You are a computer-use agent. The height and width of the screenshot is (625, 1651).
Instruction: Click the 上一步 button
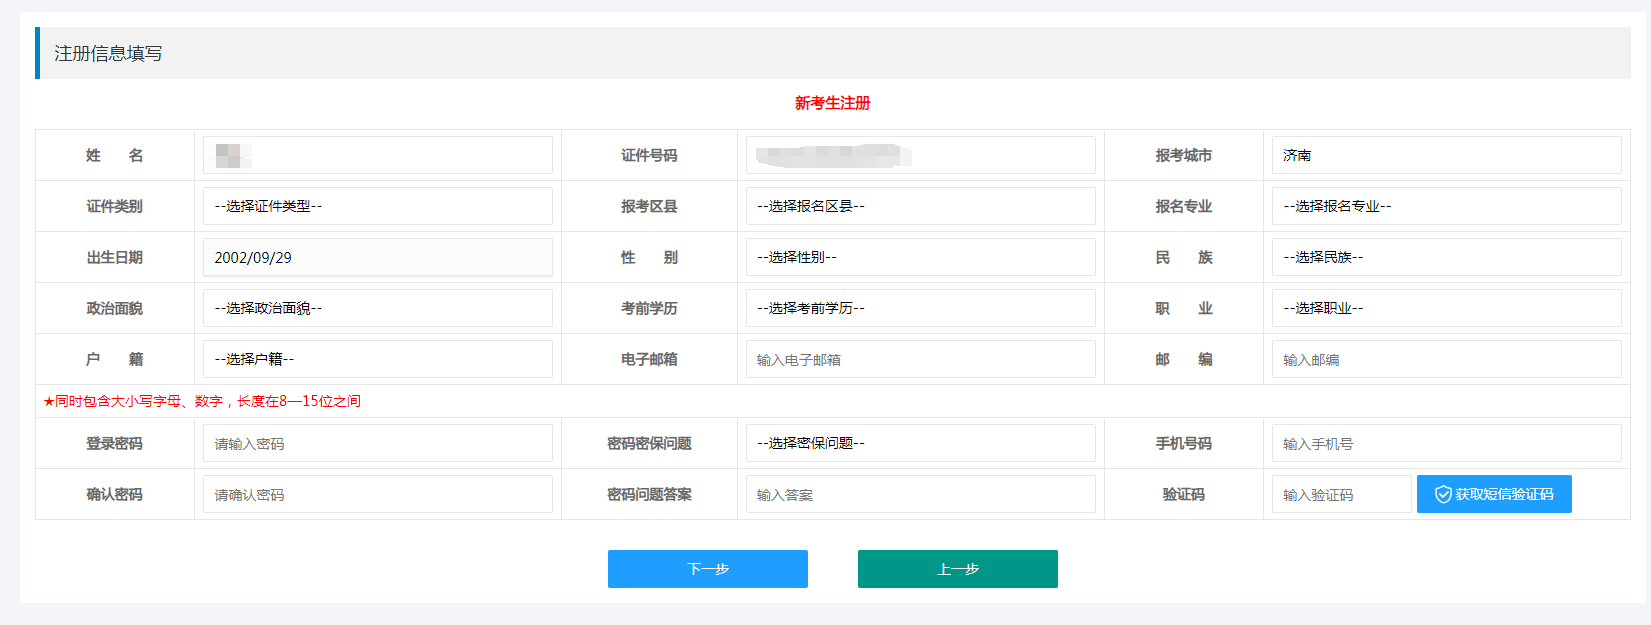(x=957, y=569)
